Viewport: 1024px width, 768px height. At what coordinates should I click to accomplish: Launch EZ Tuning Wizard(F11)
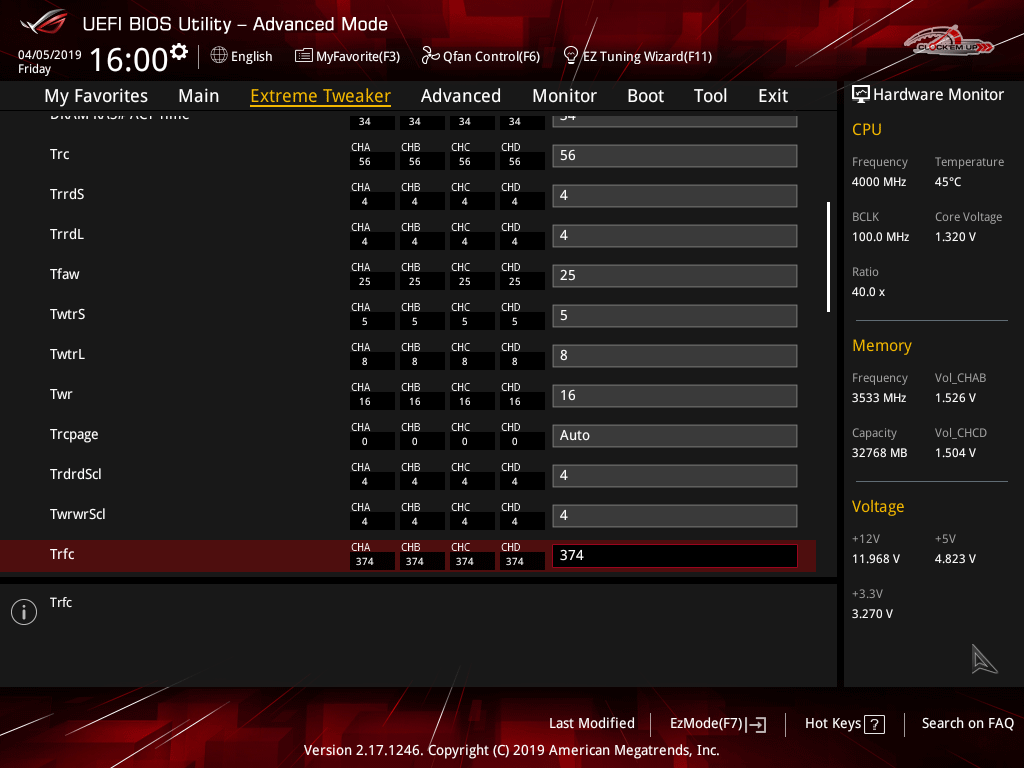637,56
